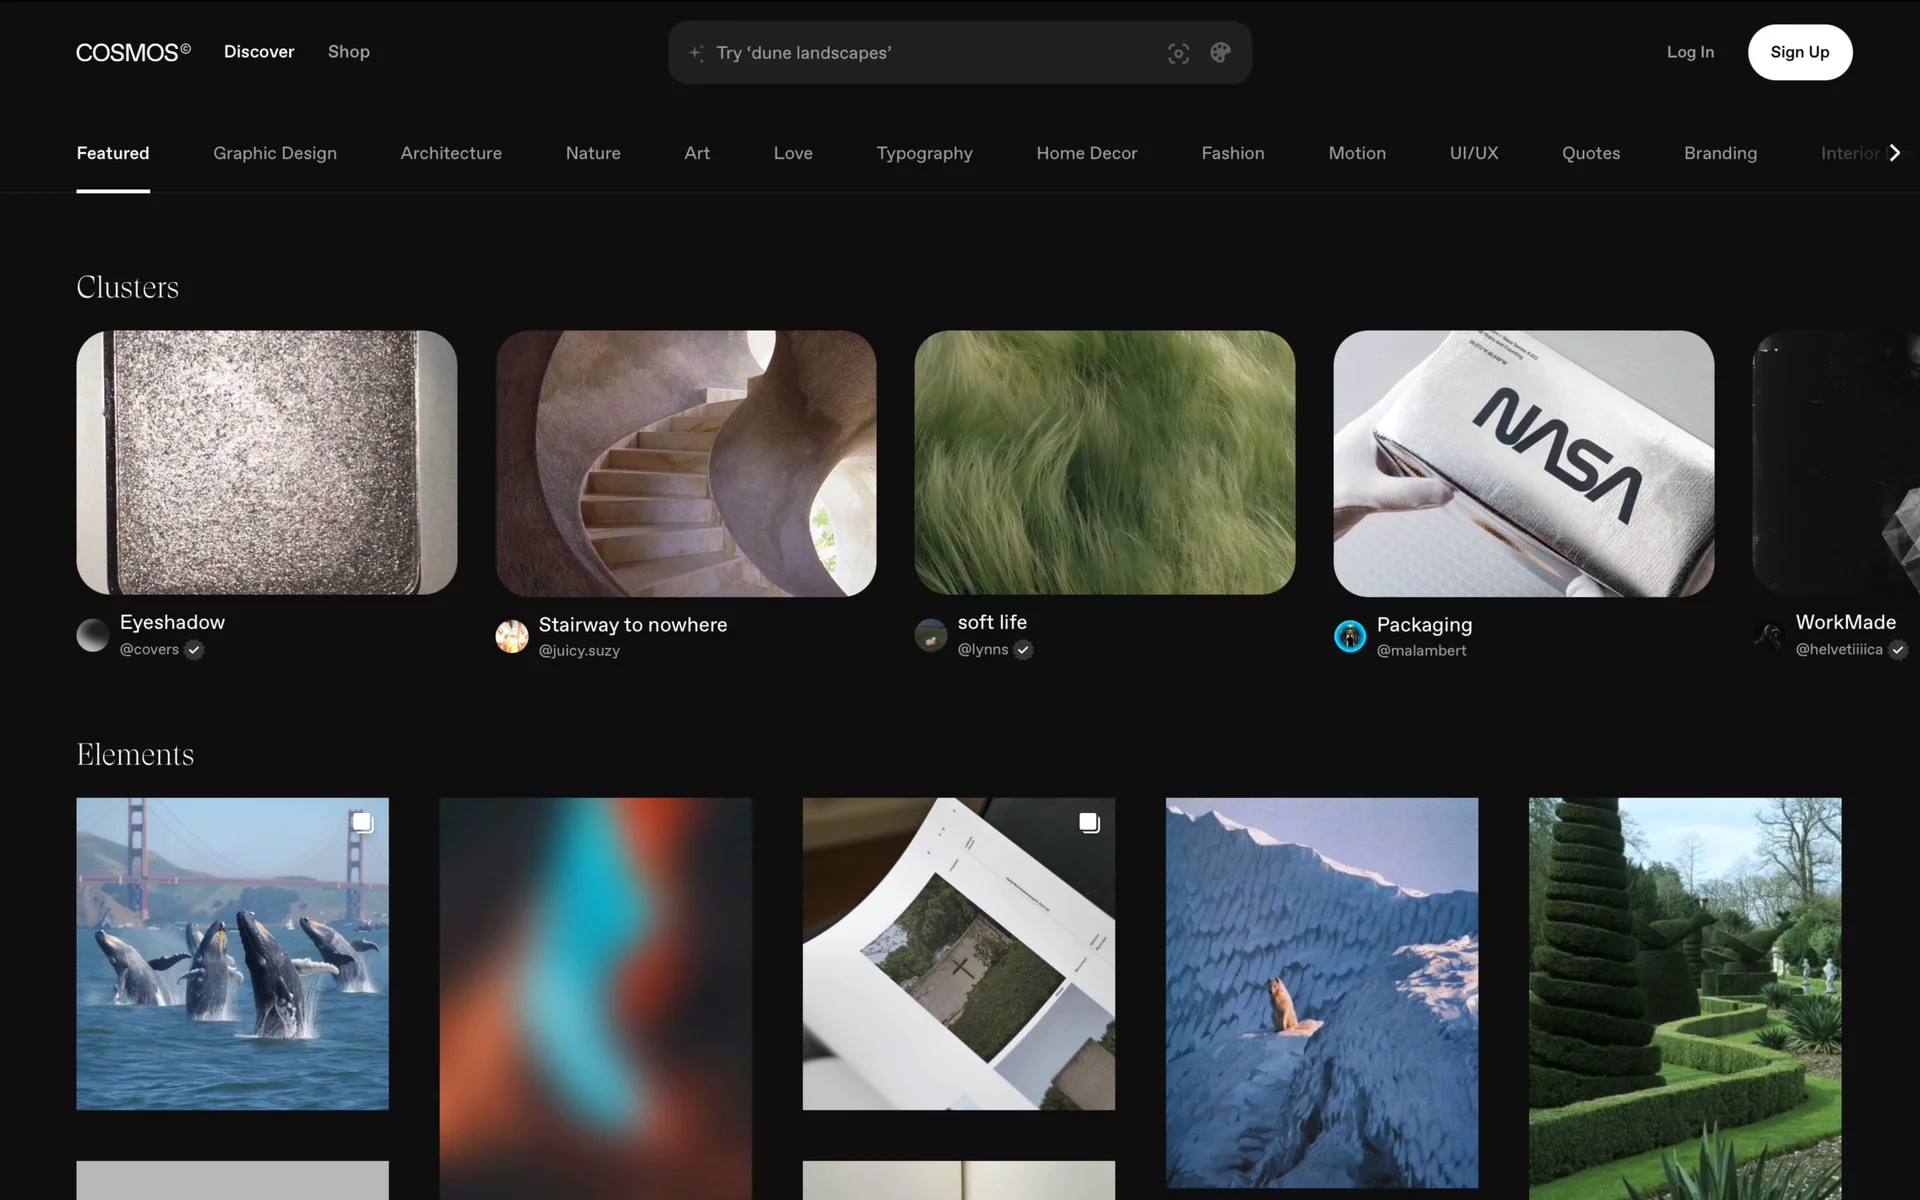
Task: Open the Typography category tab
Action: coord(924,153)
